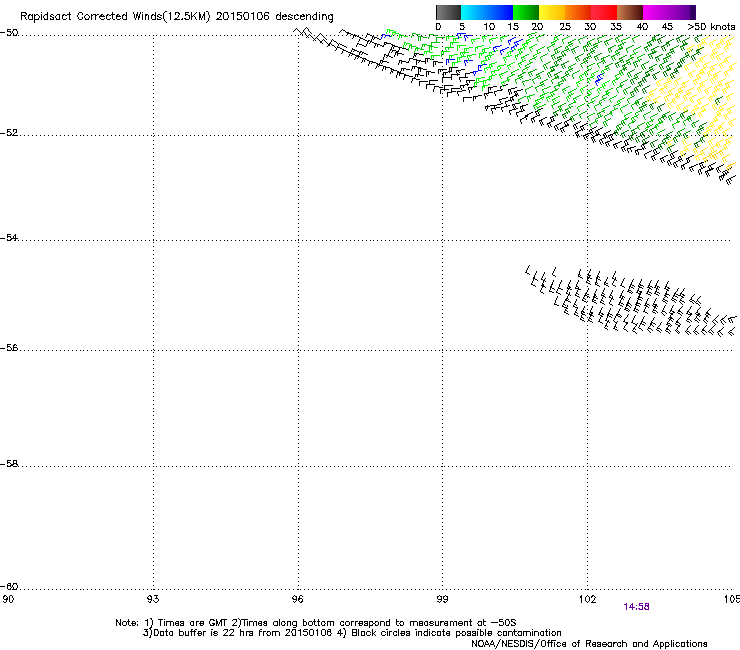Click the date text '20150106 descending'
Image resolution: width=740 pixels, height=650 pixels.
[274, 17]
